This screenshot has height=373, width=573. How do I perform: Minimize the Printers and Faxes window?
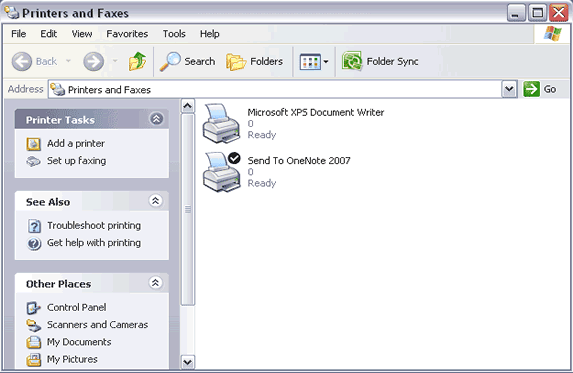(516, 13)
